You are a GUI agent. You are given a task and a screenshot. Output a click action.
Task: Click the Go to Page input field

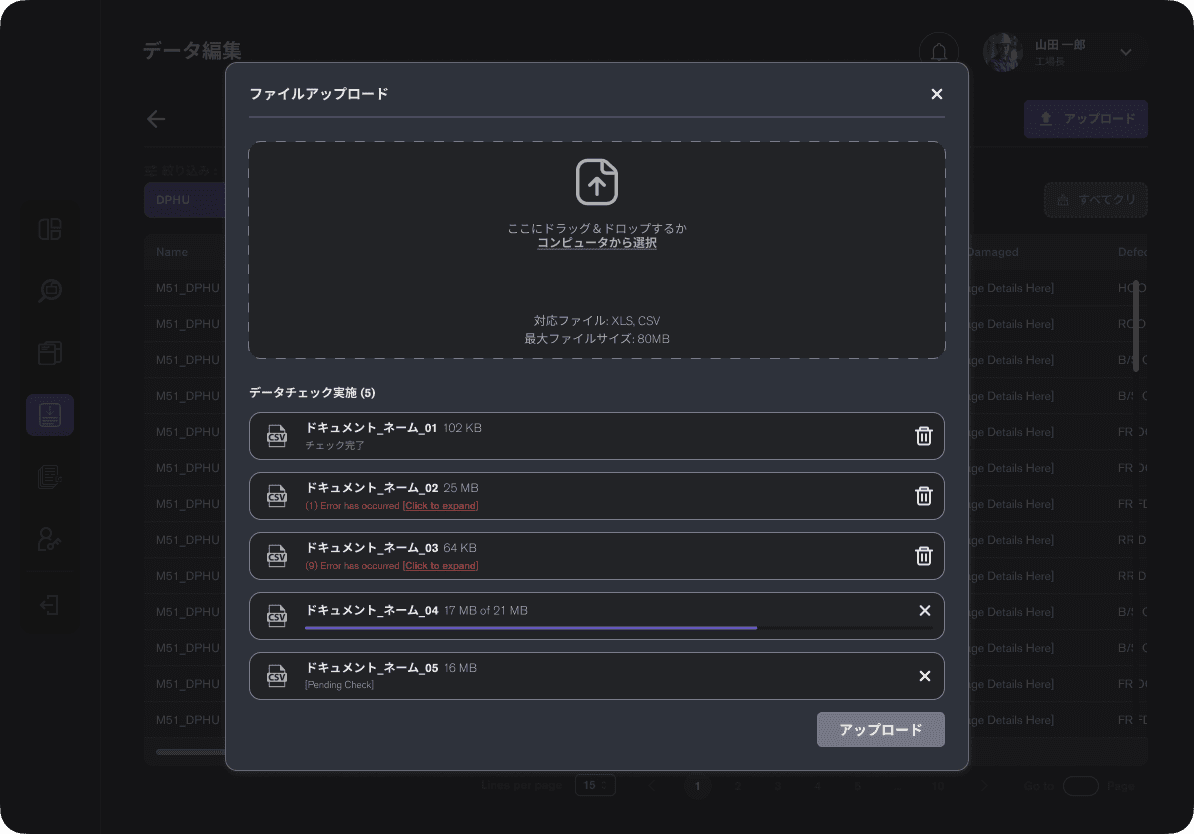1080,786
